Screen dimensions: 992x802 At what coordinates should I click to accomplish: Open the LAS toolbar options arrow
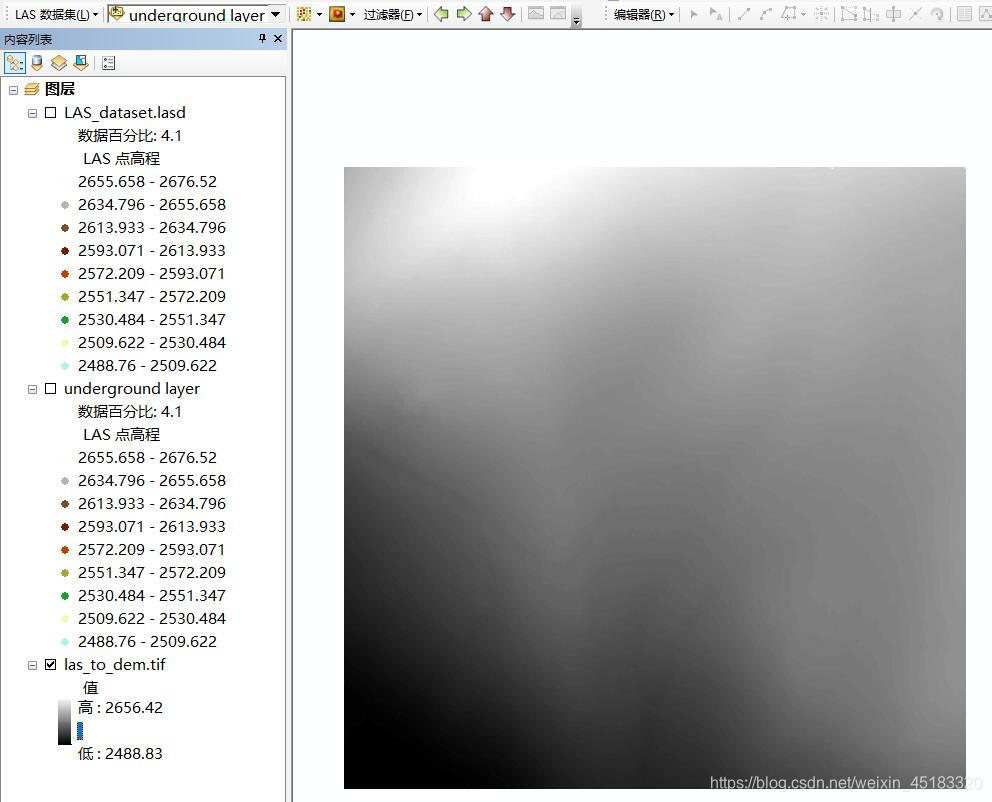pyautogui.click(x=576, y=21)
